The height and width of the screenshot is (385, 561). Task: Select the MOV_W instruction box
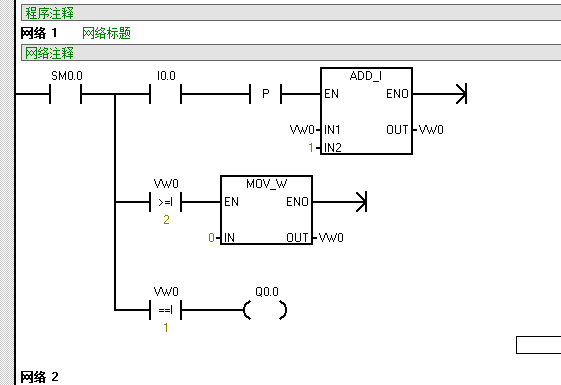coord(267,210)
